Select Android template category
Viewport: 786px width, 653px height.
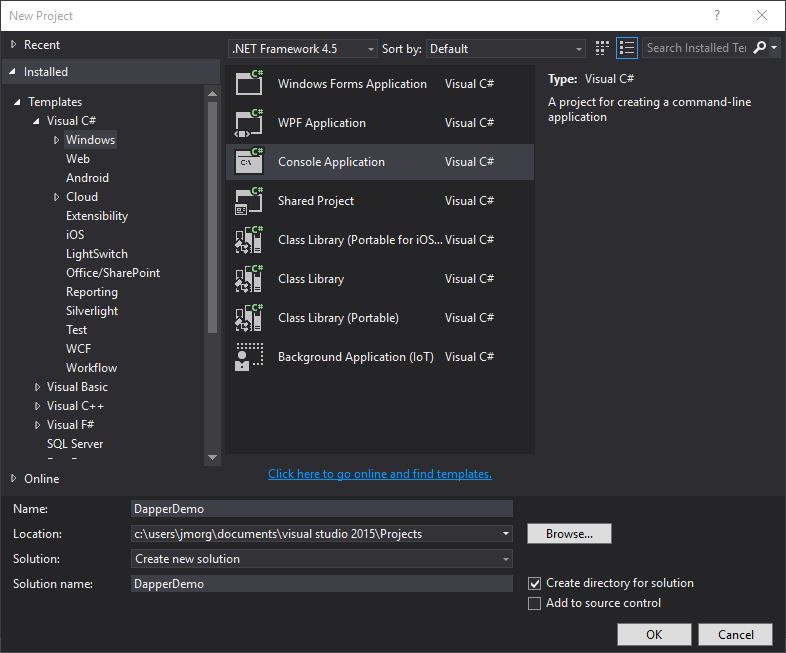(87, 178)
